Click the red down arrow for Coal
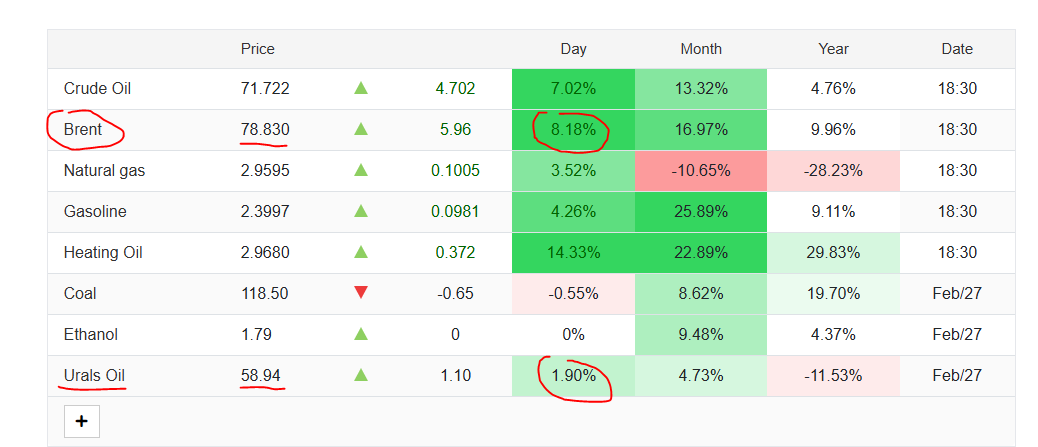The width and height of the screenshot is (1038, 447). point(361,293)
